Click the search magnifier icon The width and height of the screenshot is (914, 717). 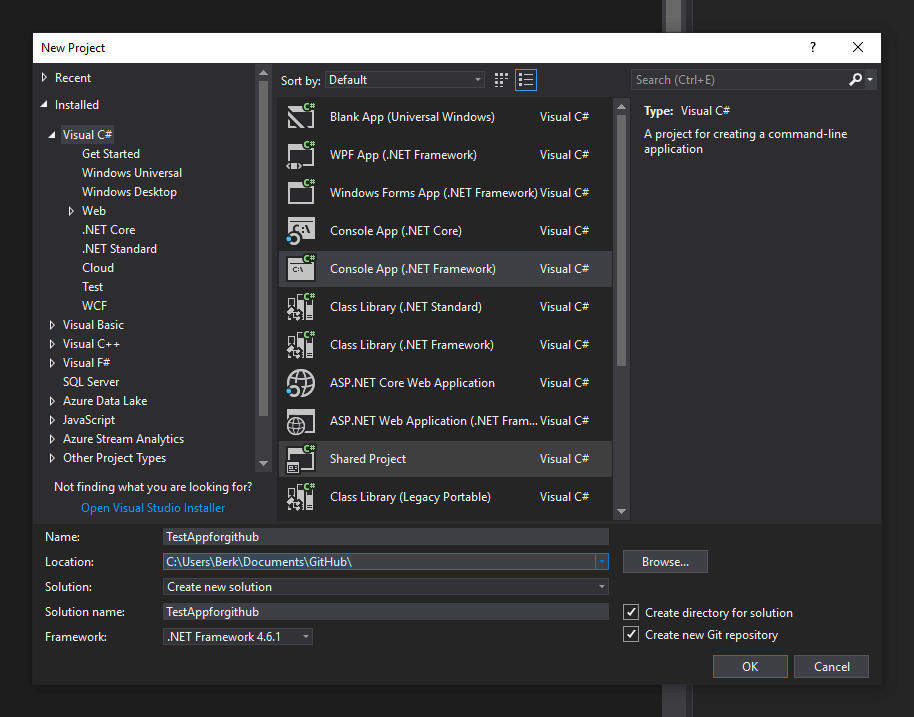tap(855, 79)
